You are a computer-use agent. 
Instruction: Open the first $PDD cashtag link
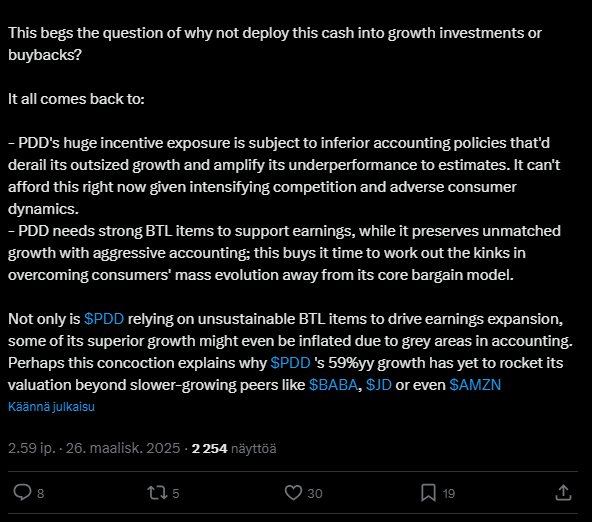pos(104,319)
